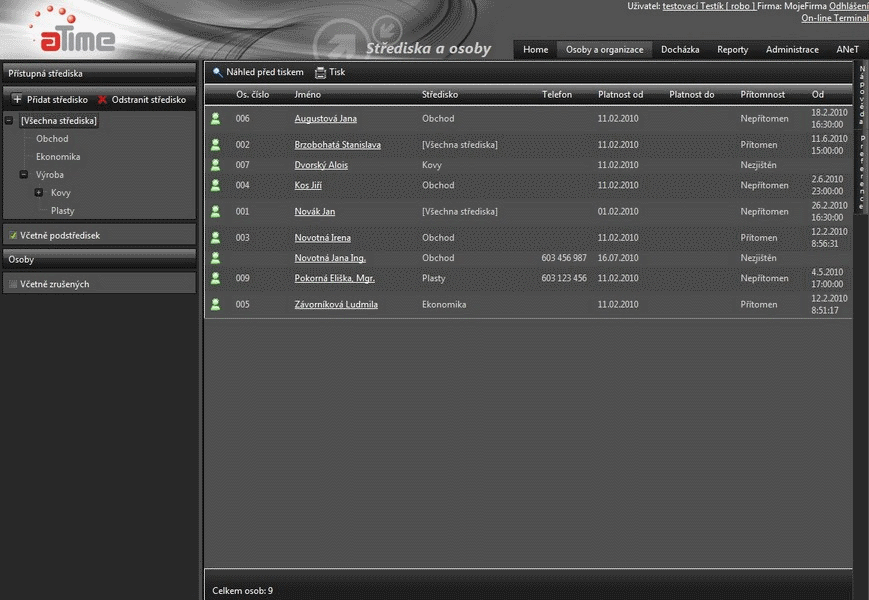Open Pokorná Eliška, Mgr.'s record
869x600 pixels.
click(x=334, y=278)
